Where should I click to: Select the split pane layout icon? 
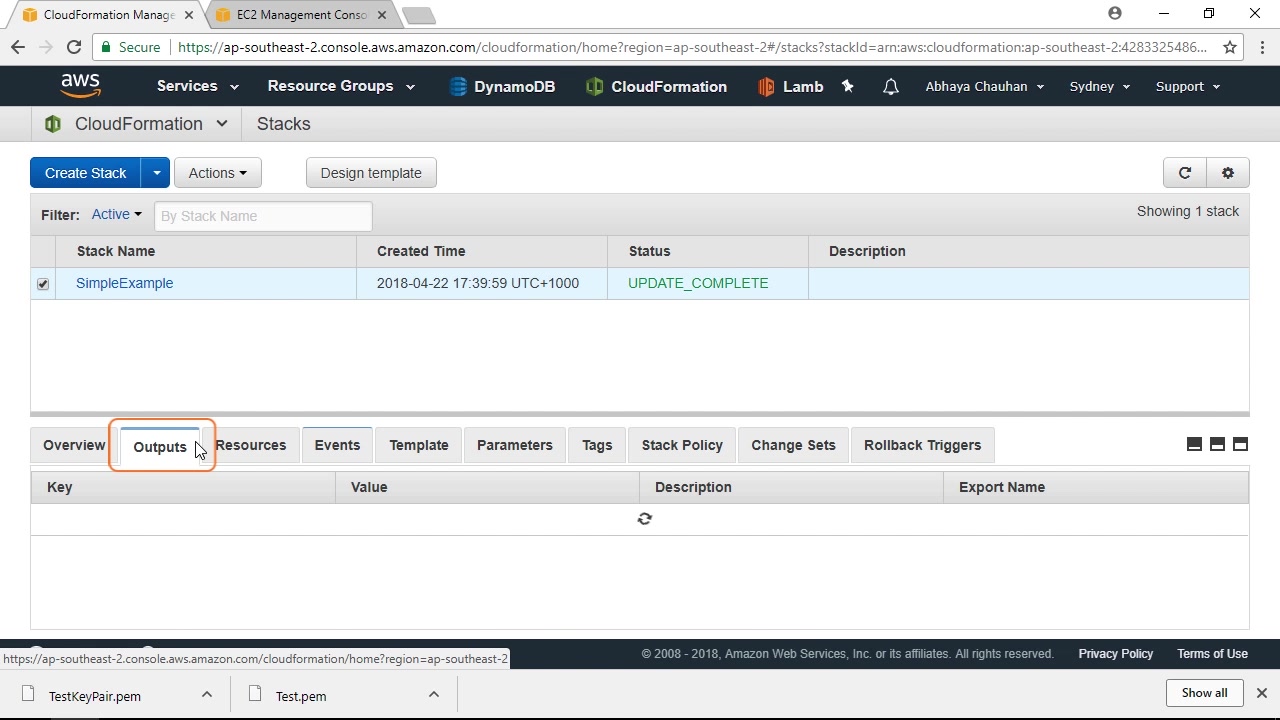tap(1217, 445)
